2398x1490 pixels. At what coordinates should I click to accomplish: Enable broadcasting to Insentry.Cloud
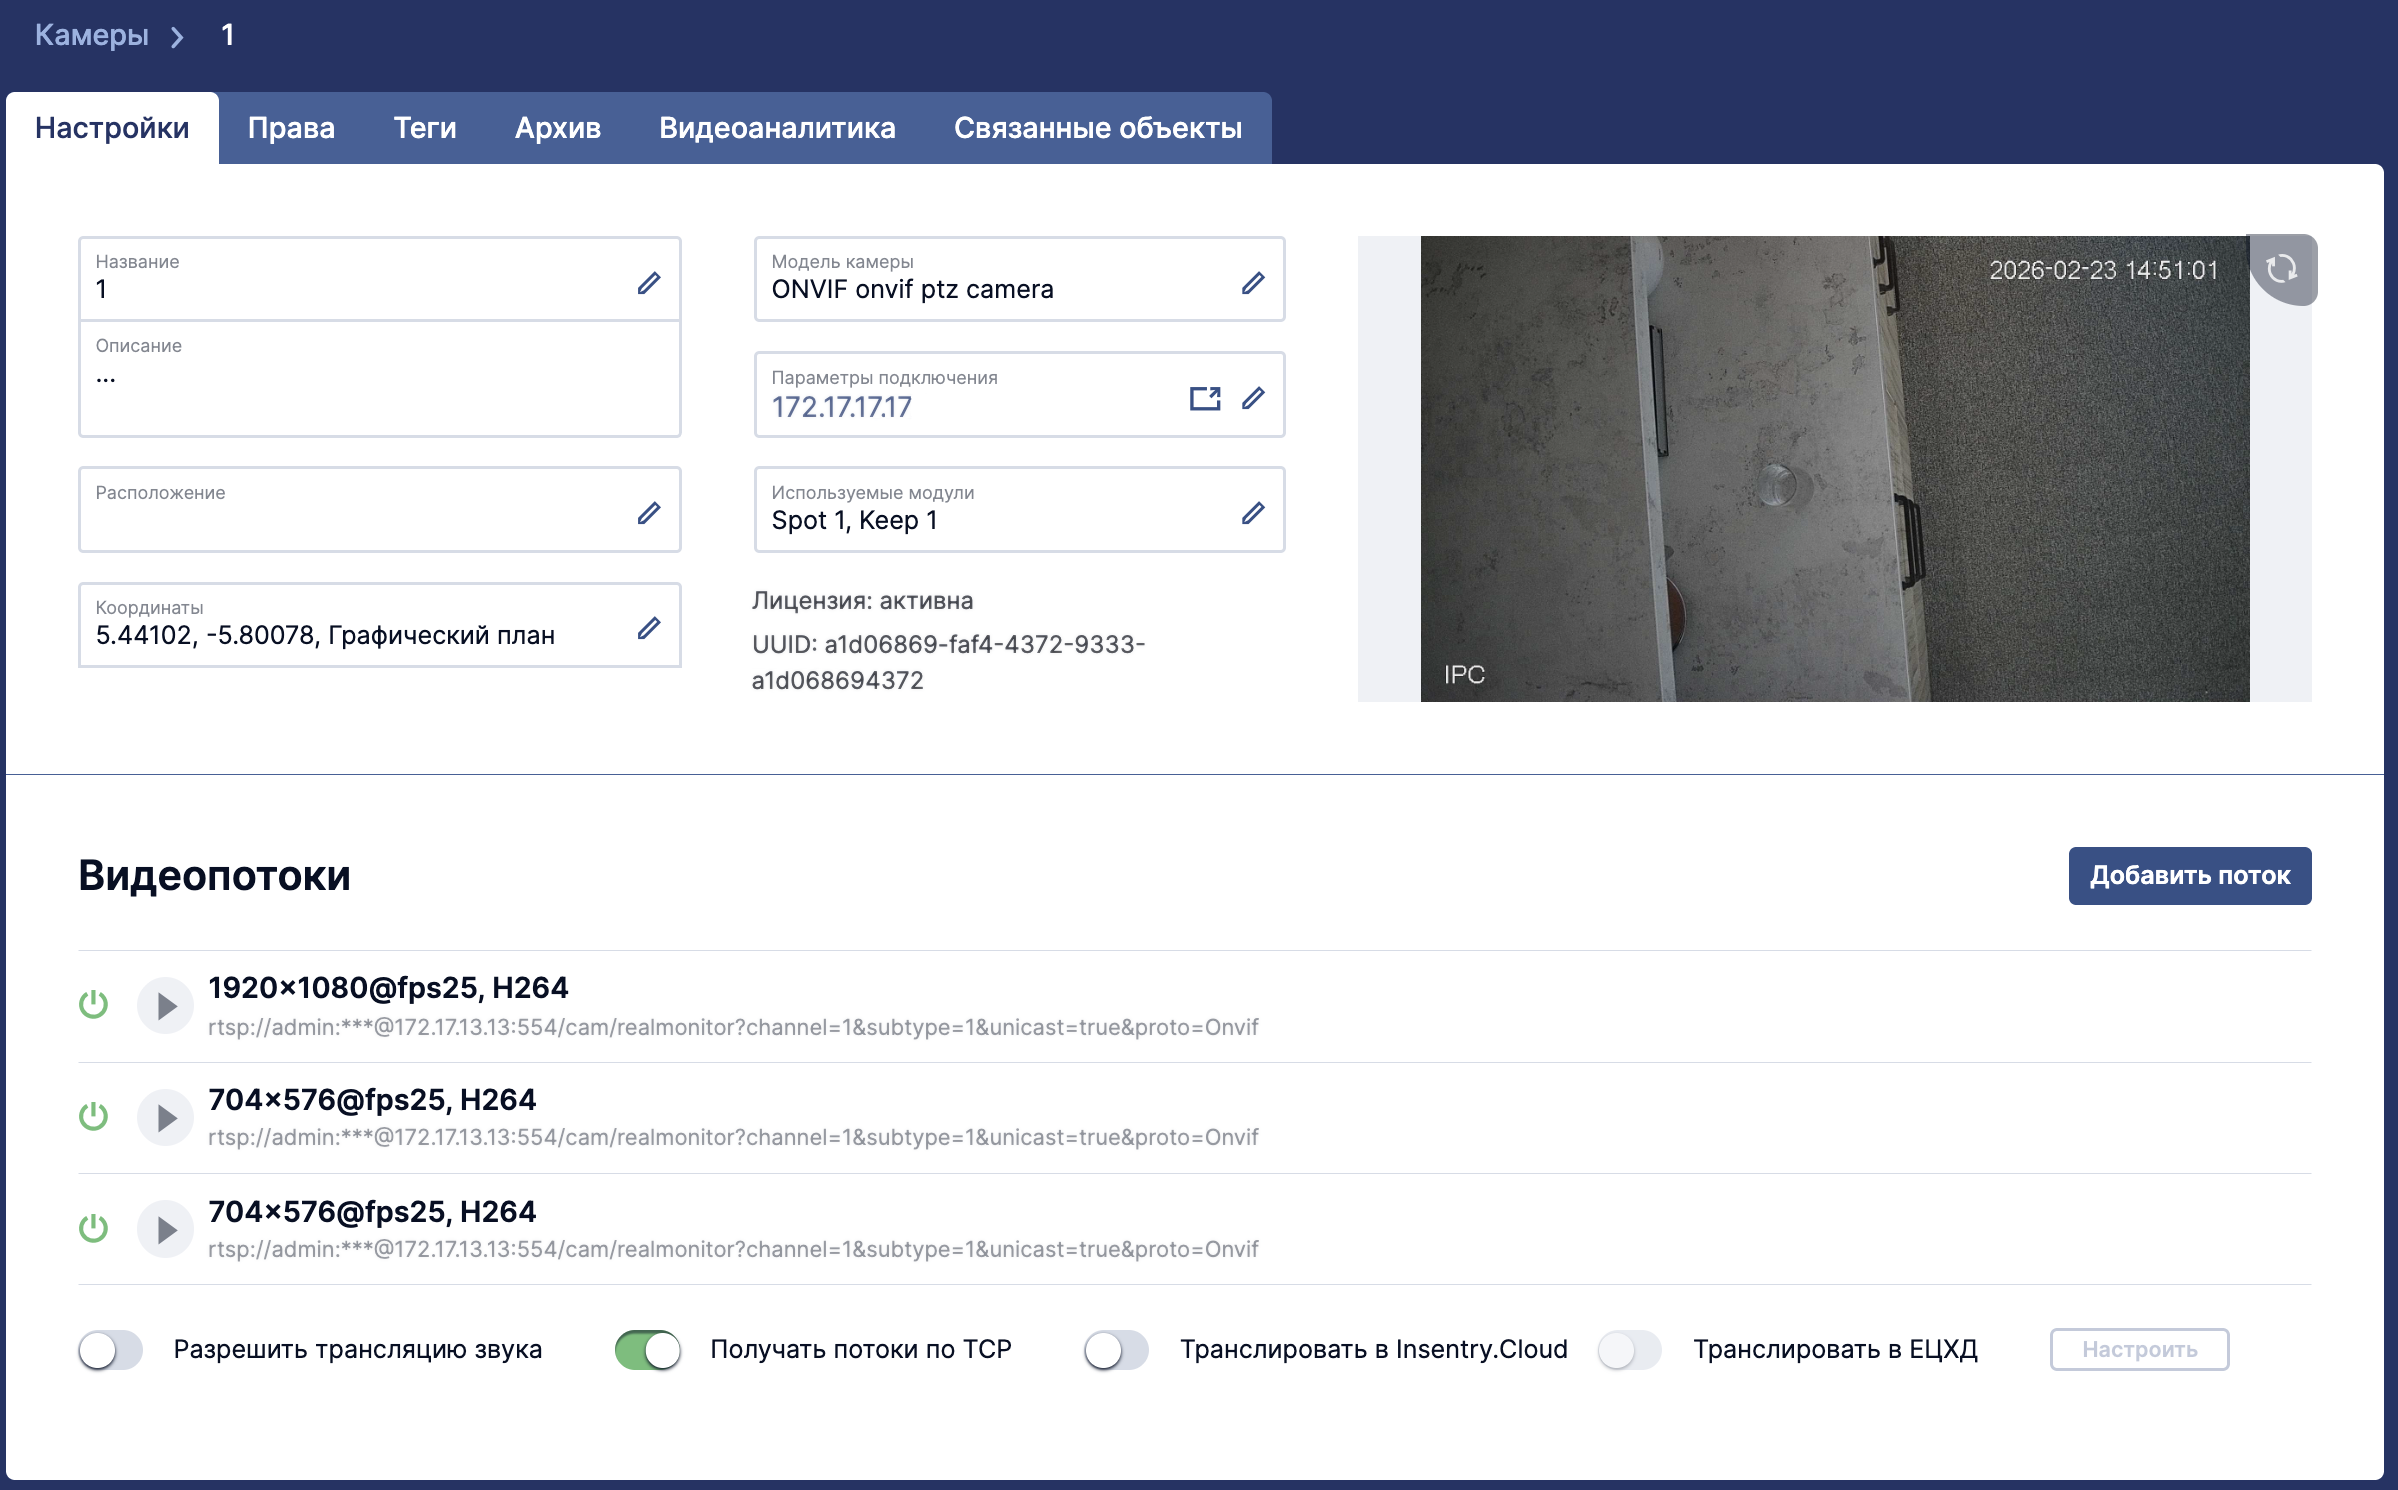pyautogui.click(x=1117, y=1350)
